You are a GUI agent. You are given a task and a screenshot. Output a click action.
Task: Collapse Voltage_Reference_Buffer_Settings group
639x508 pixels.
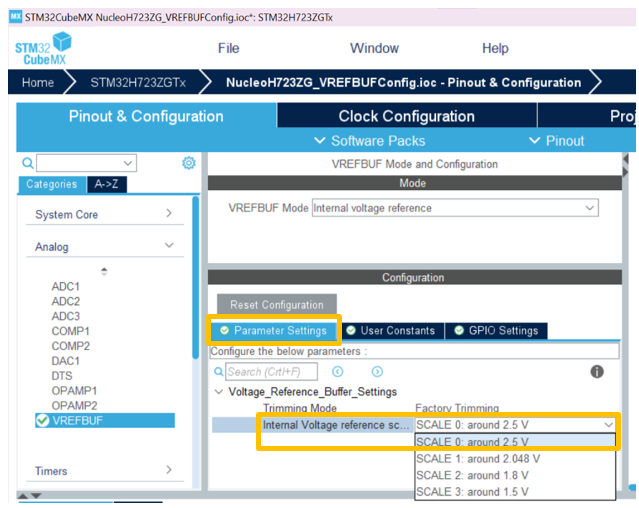point(219,392)
